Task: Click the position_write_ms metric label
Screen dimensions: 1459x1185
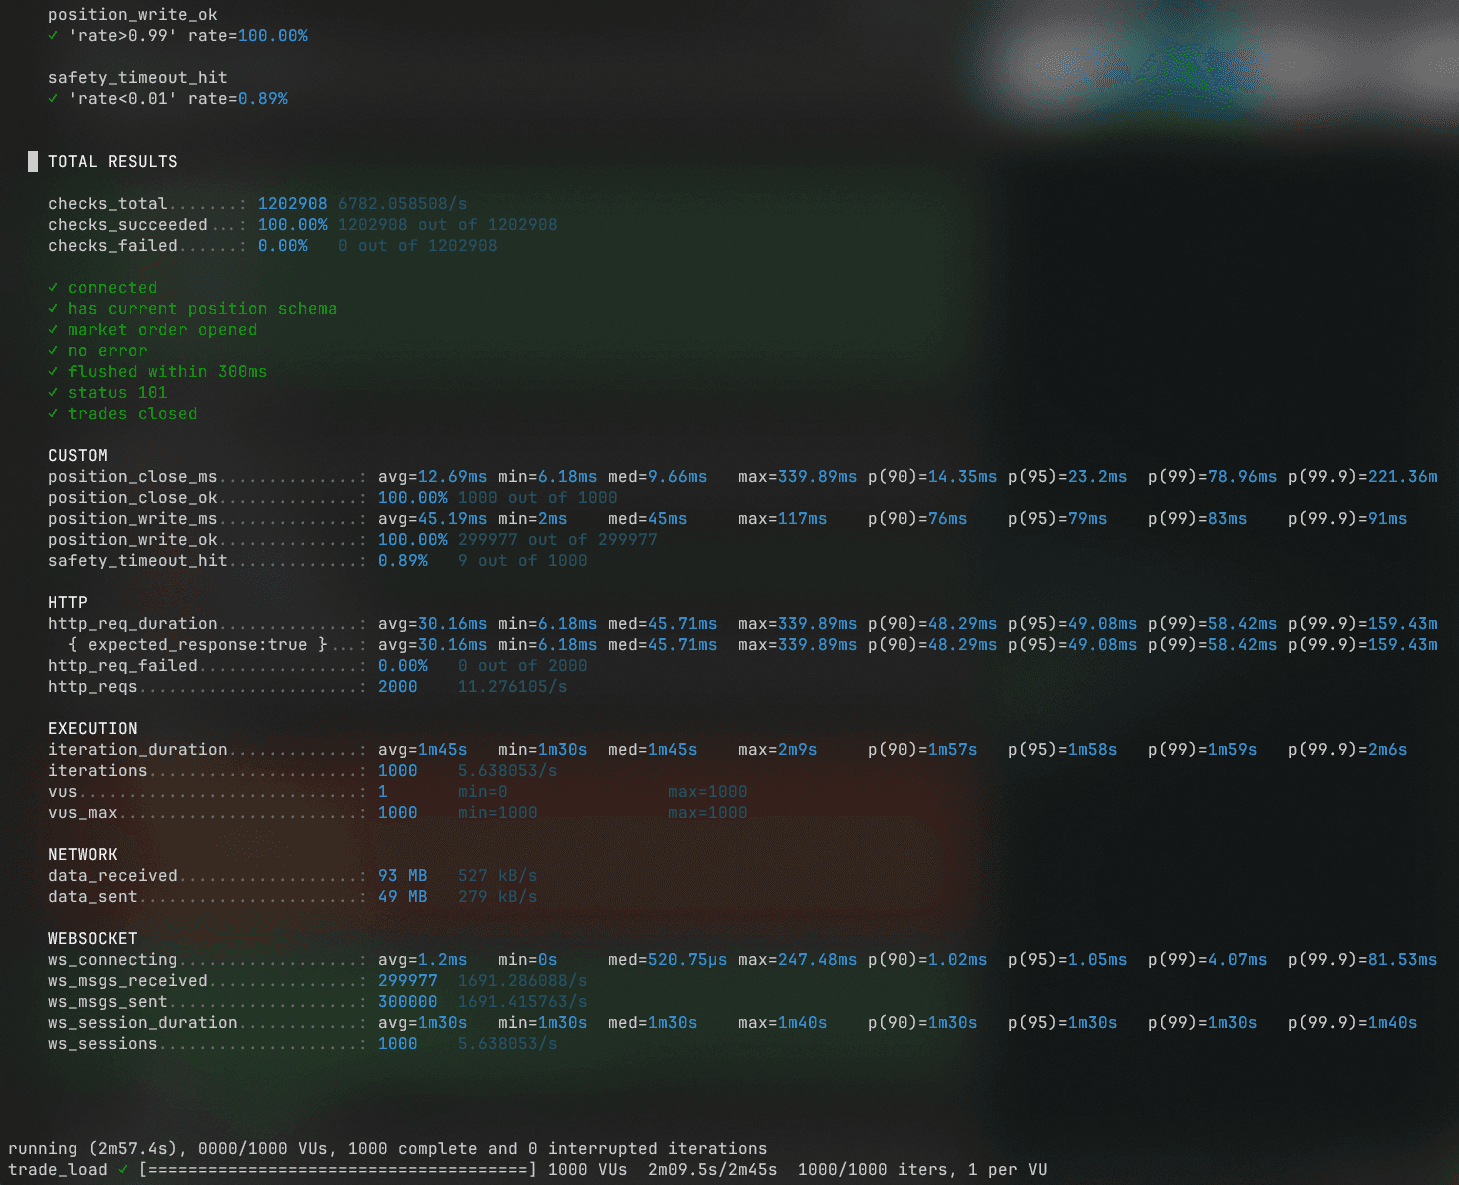Action: tap(133, 519)
